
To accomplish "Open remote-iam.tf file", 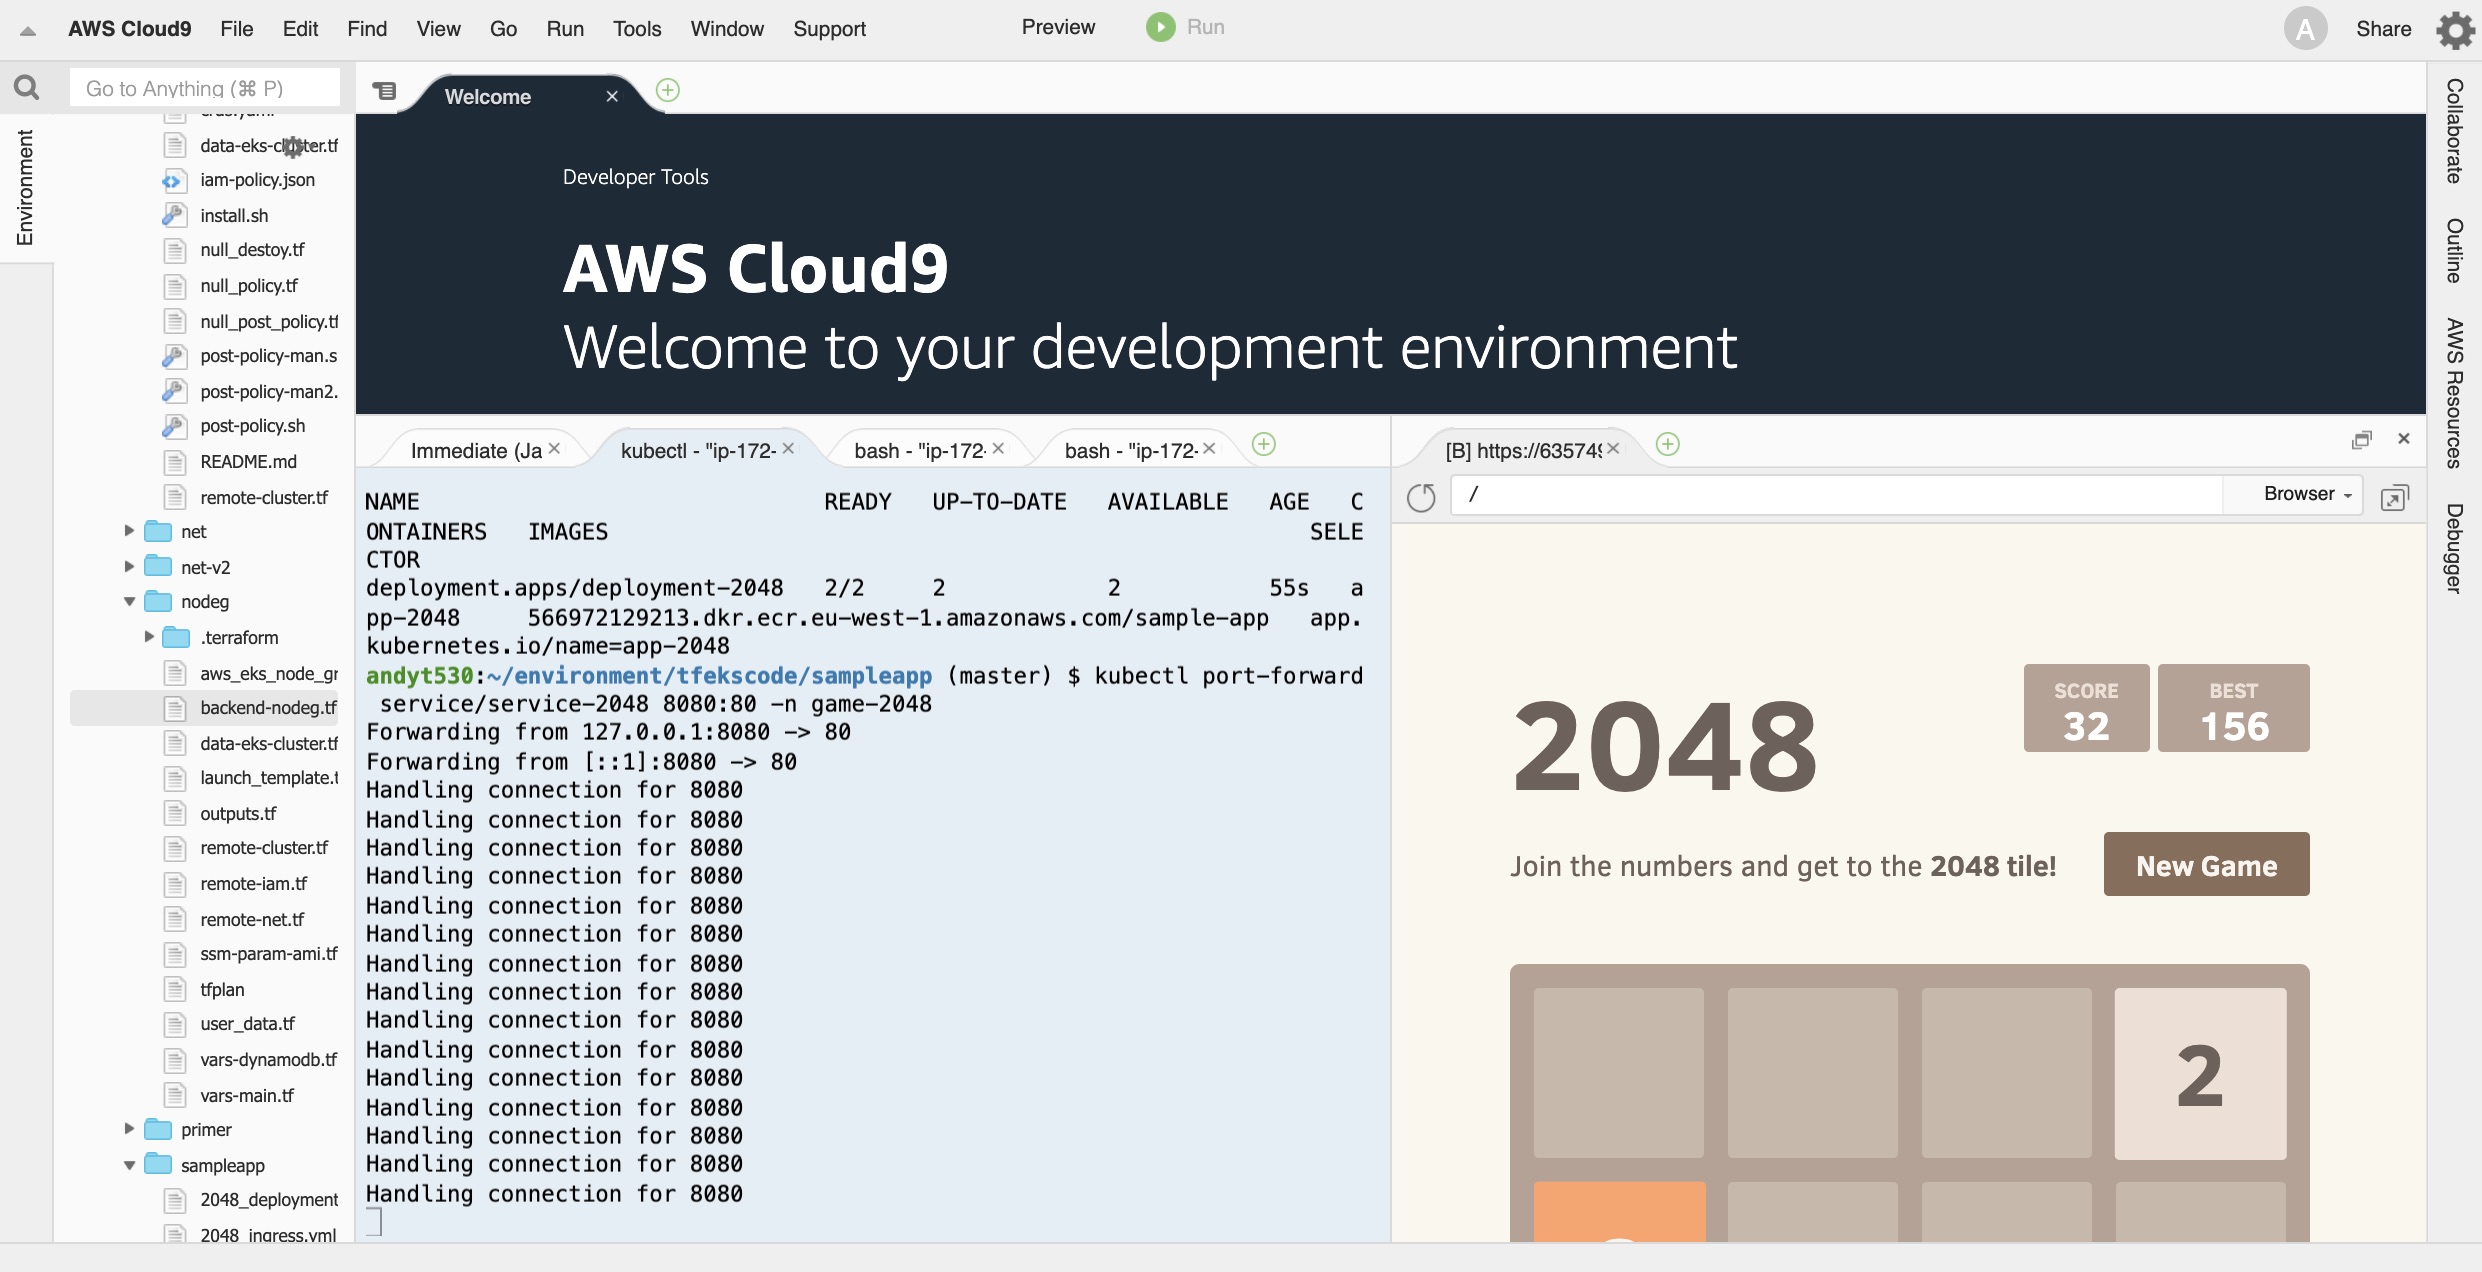I will pos(253,884).
